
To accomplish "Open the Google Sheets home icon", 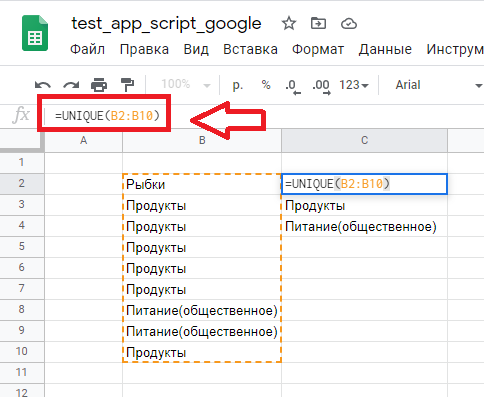I will click(35, 33).
